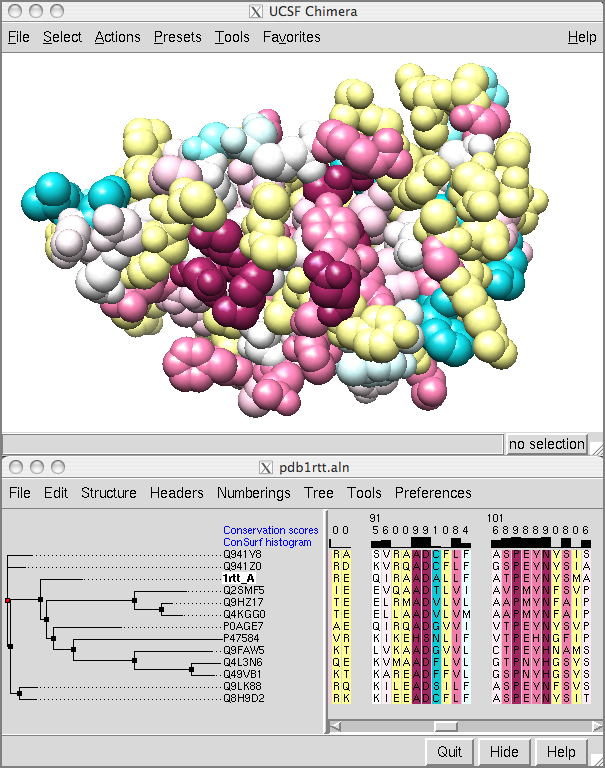This screenshot has height=768, width=605.
Task: Open the Favorites menu
Action: tap(291, 37)
